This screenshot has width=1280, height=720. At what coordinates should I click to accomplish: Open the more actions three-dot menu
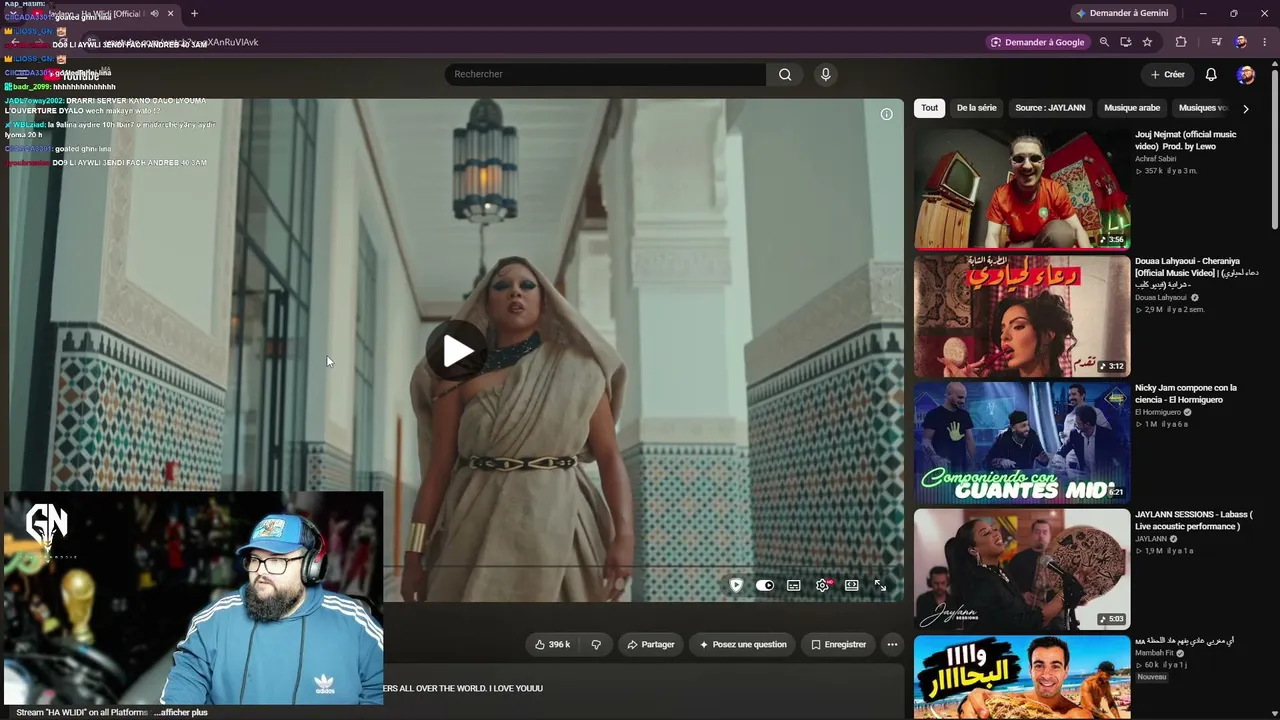click(892, 645)
